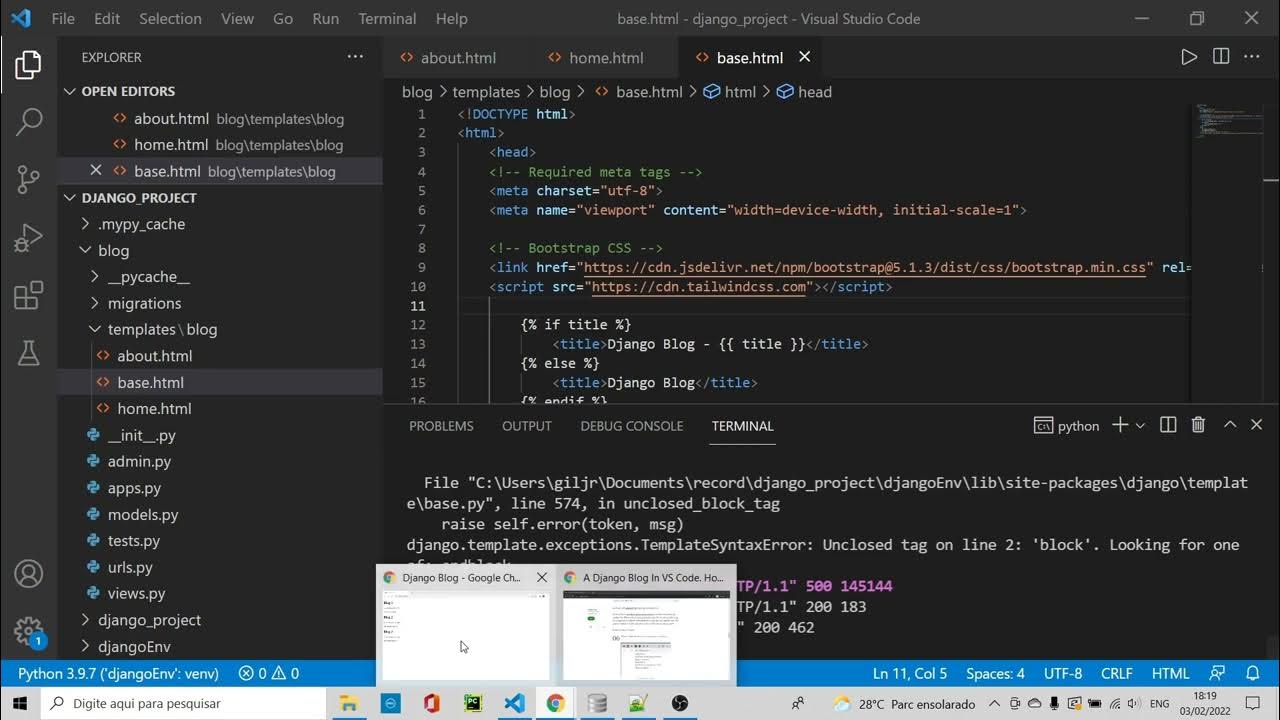Open the Explorer view in activity bar
Viewport: 1280px width, 720px height.
click(28, 66)
